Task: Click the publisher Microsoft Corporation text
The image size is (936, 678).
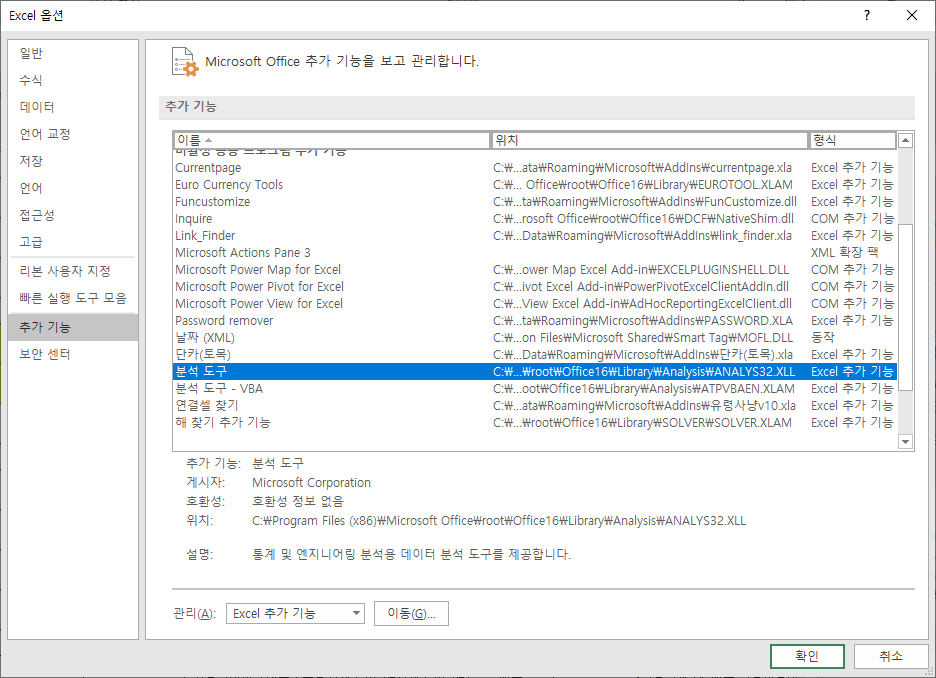Action: tap(311, 482)
